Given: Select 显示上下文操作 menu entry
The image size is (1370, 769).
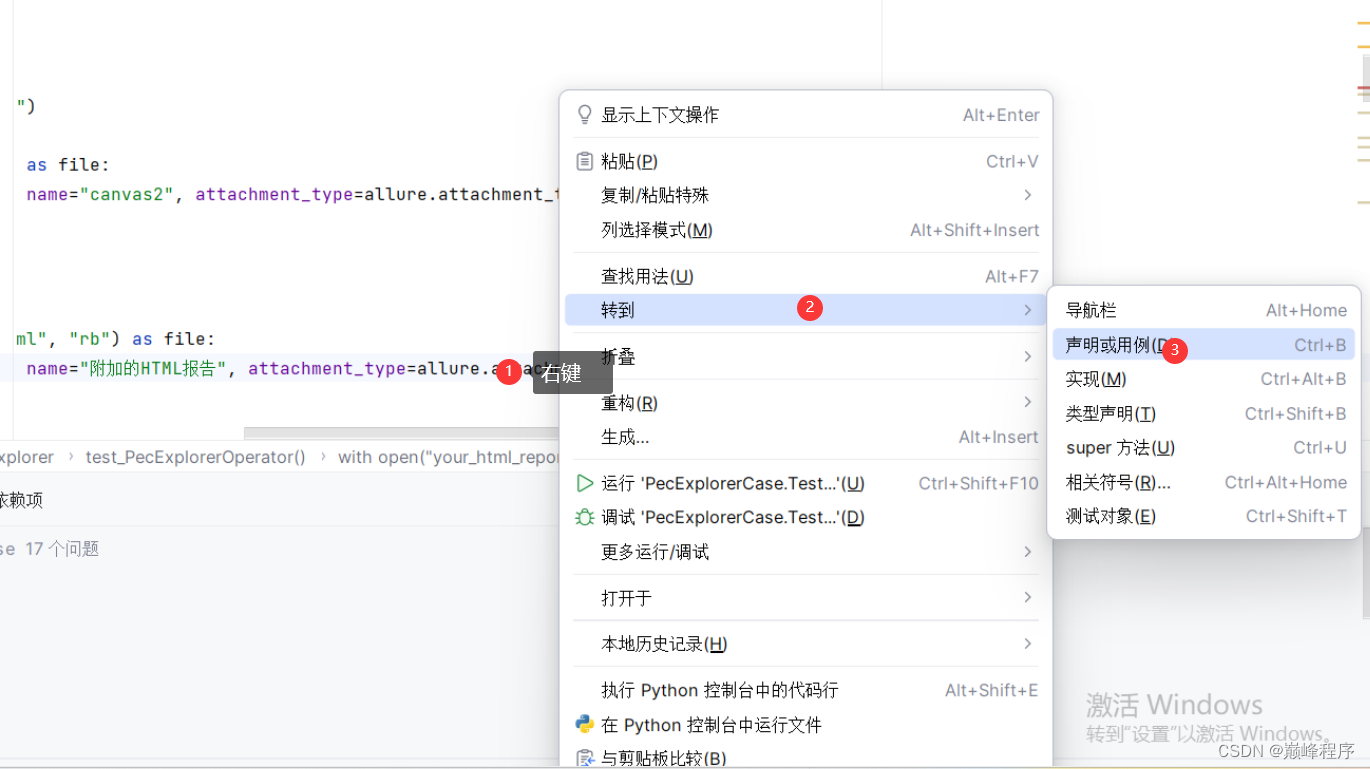Looking at the screenshot, I should [x=806, y=115].
